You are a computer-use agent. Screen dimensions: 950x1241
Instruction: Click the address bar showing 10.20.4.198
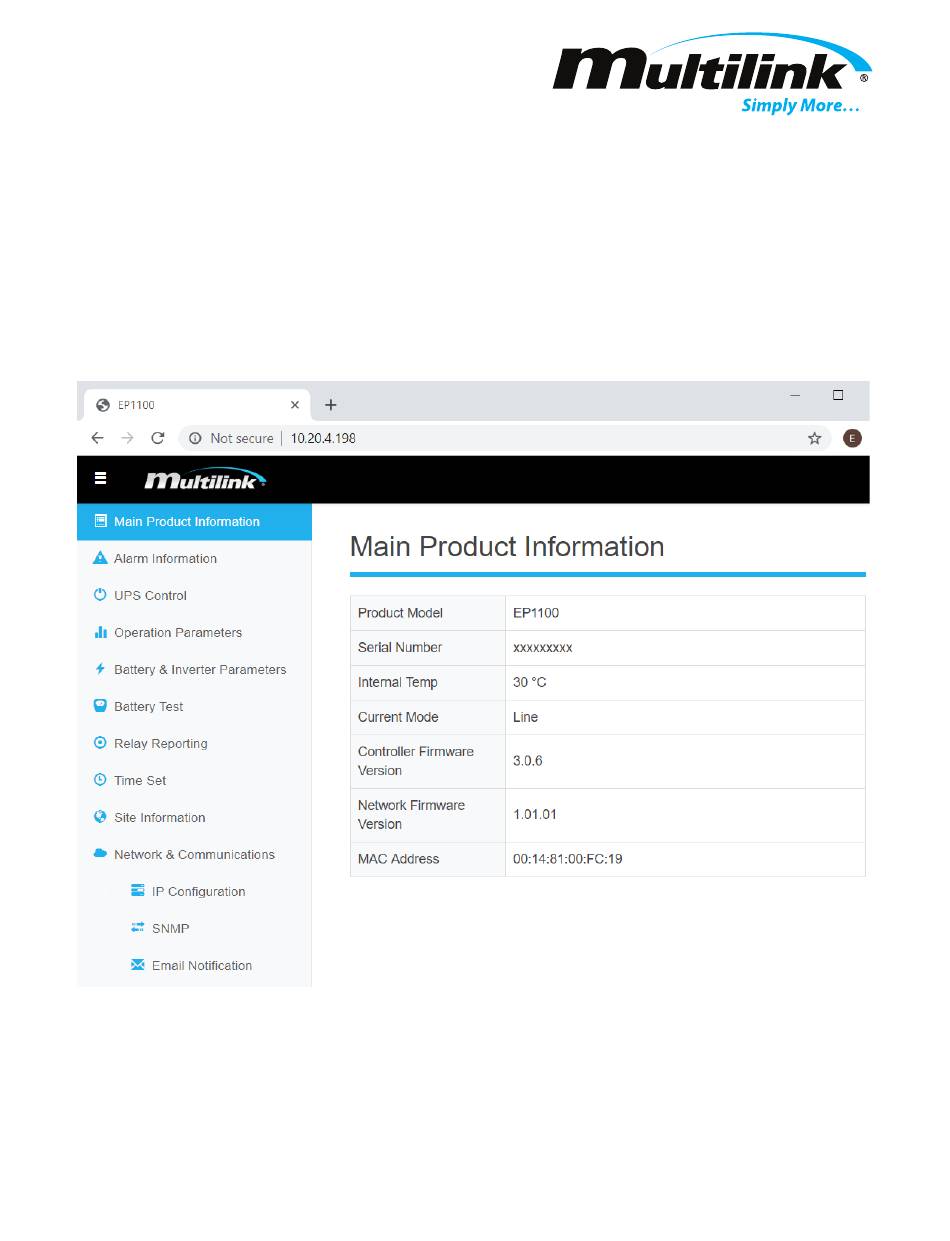(x=505, y=438)
